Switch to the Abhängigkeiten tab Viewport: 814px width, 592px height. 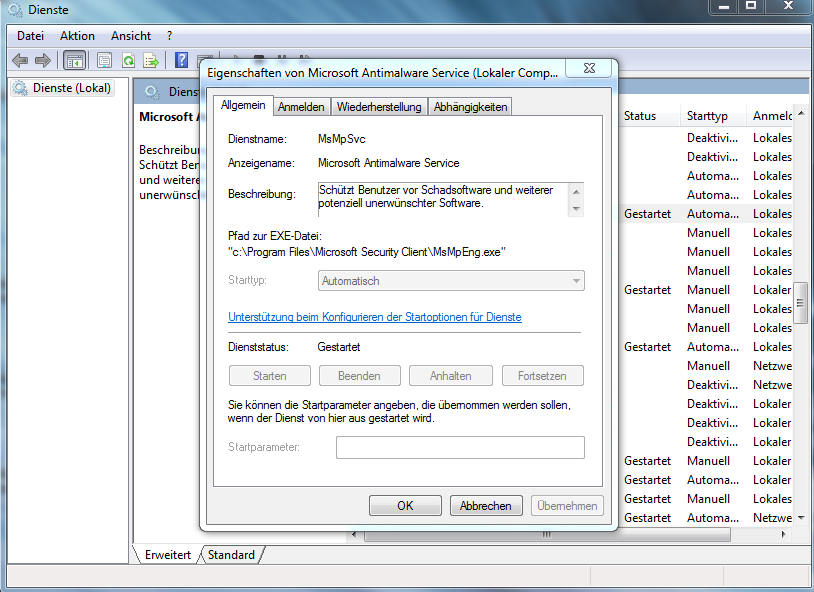pyautogui.click(x=470, y=107)
